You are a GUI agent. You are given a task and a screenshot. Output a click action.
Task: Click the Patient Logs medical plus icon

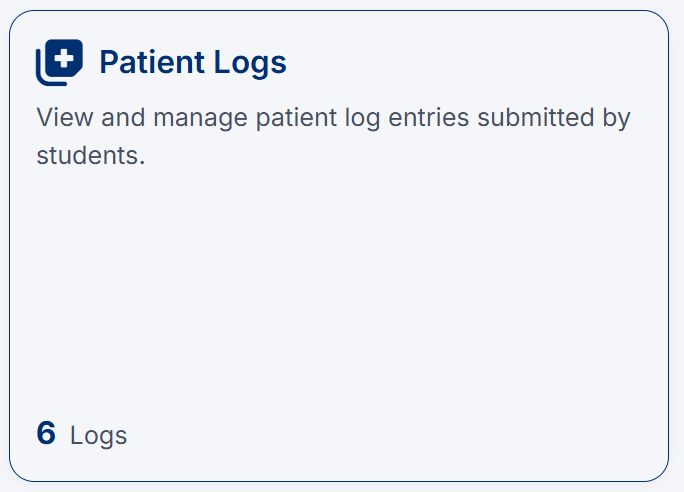click(x=59, y=63)
